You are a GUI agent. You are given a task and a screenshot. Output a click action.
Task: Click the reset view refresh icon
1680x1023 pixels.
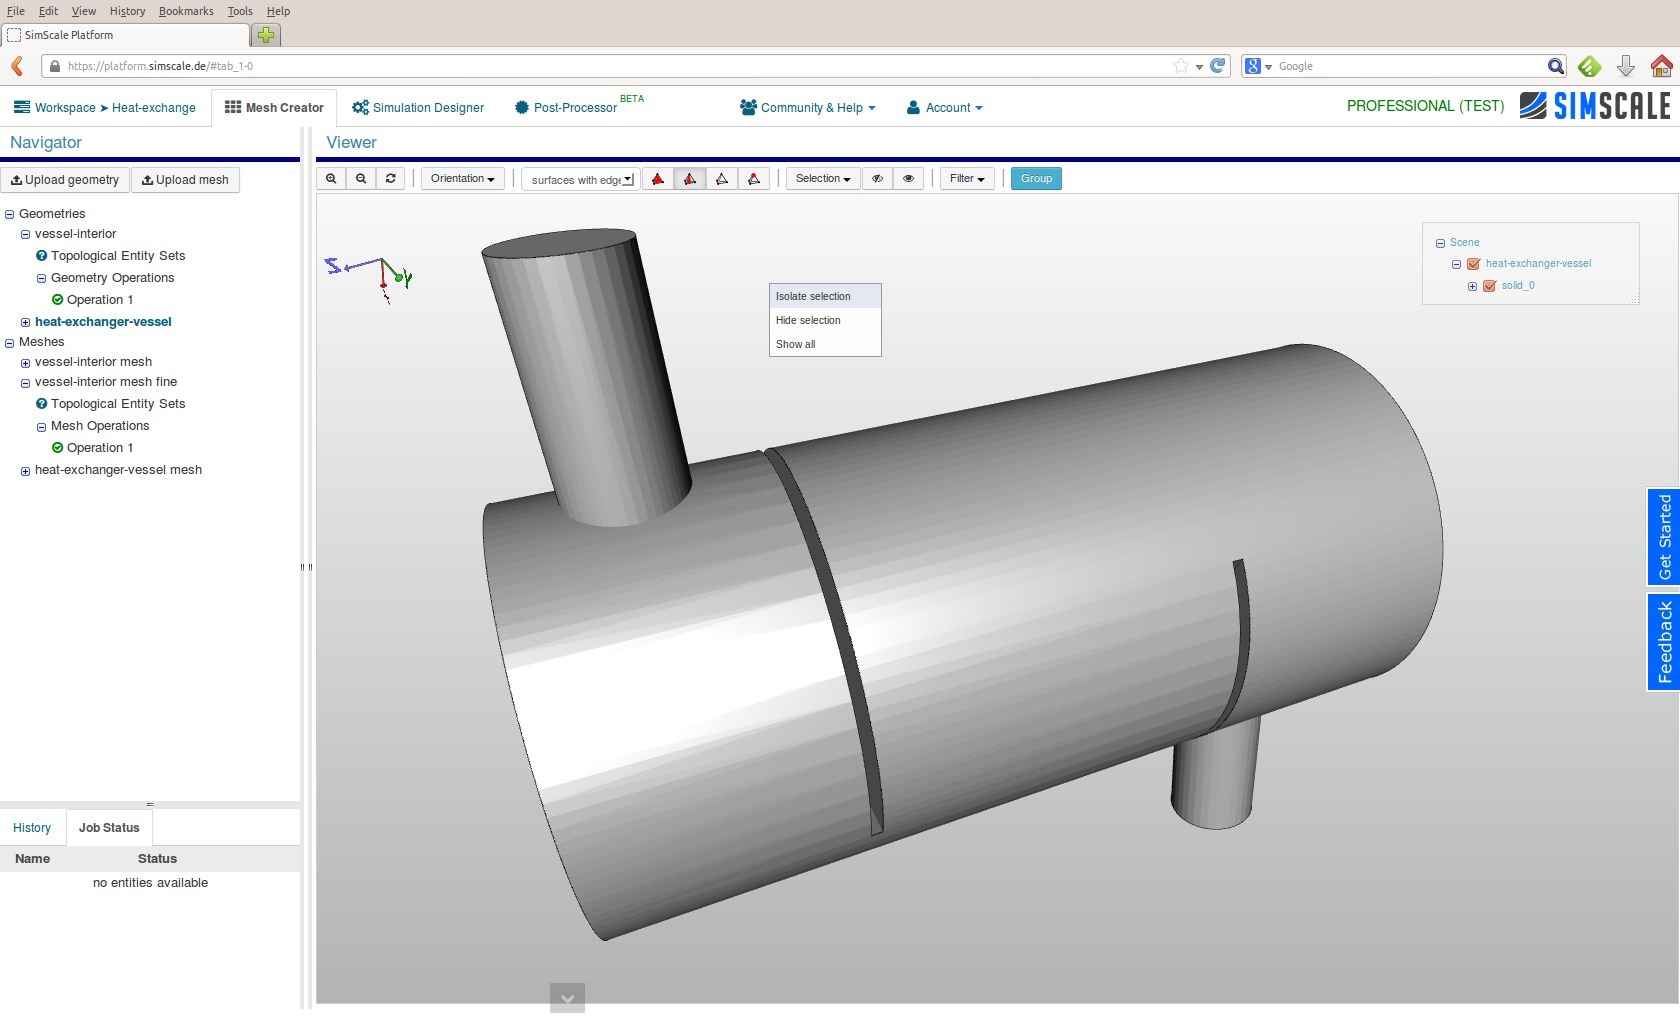(391, 179)
